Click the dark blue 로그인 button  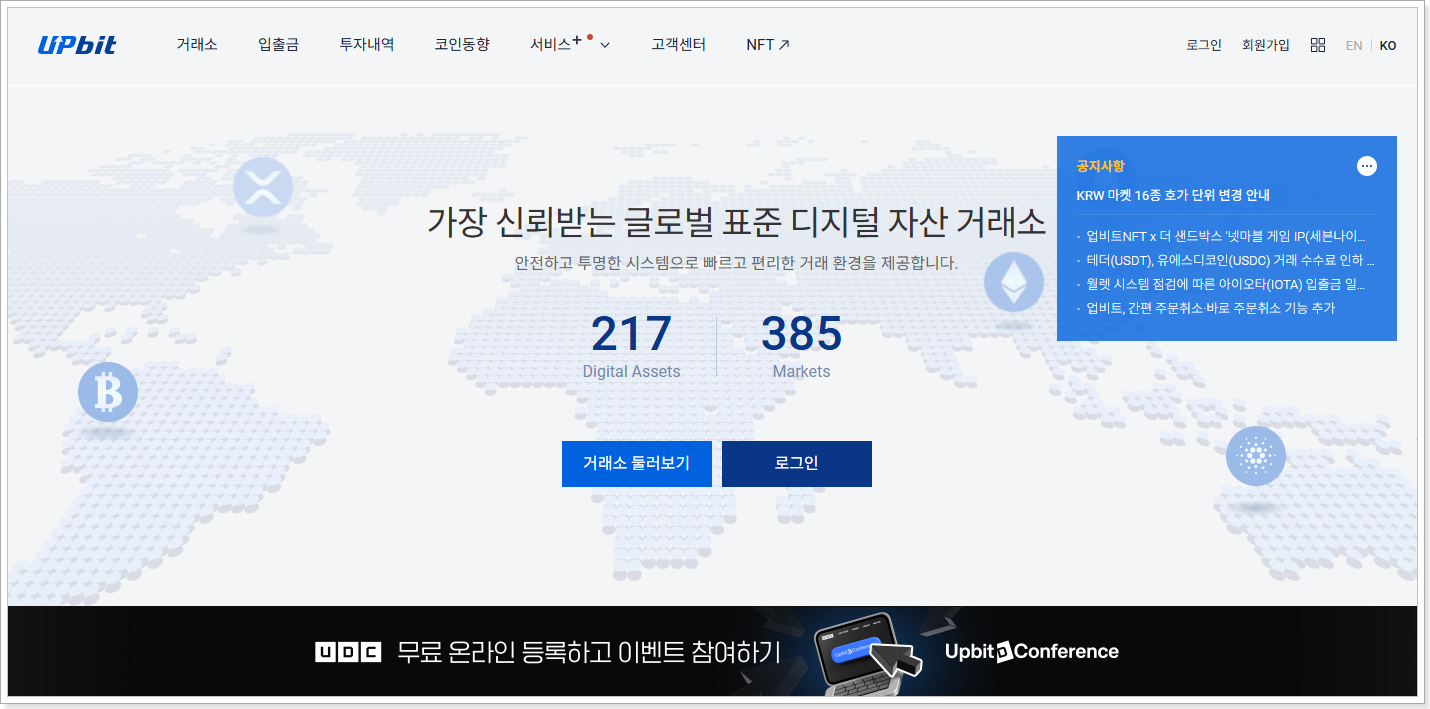click(797, 464)
